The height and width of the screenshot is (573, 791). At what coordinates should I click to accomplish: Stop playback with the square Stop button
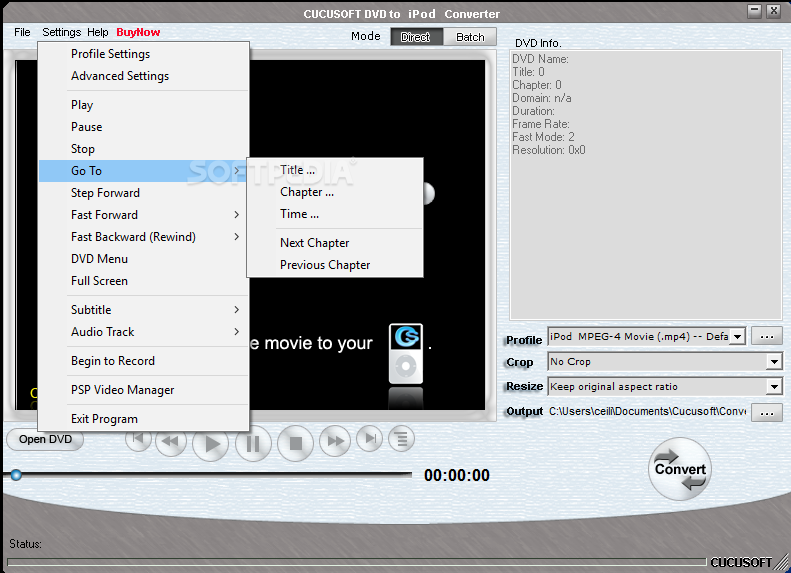(x=295, y=442)
